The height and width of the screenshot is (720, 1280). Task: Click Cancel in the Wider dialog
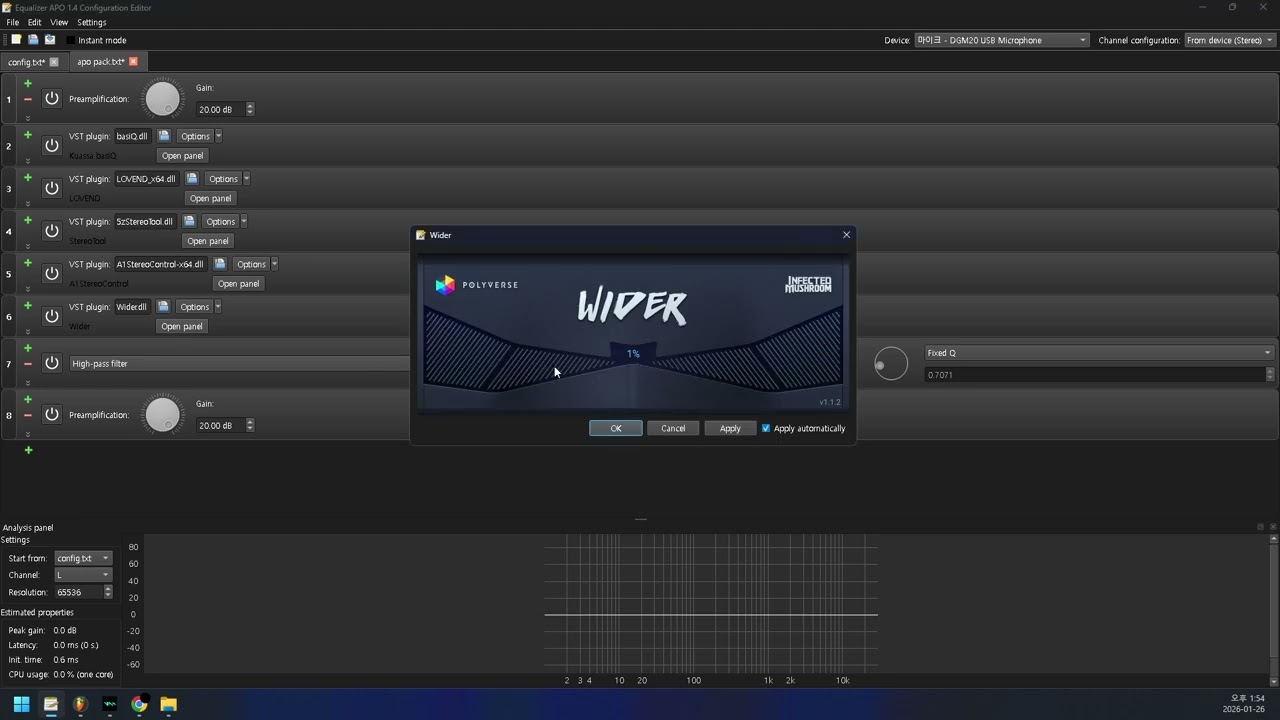pyautogui.click(x=673, y=428)
